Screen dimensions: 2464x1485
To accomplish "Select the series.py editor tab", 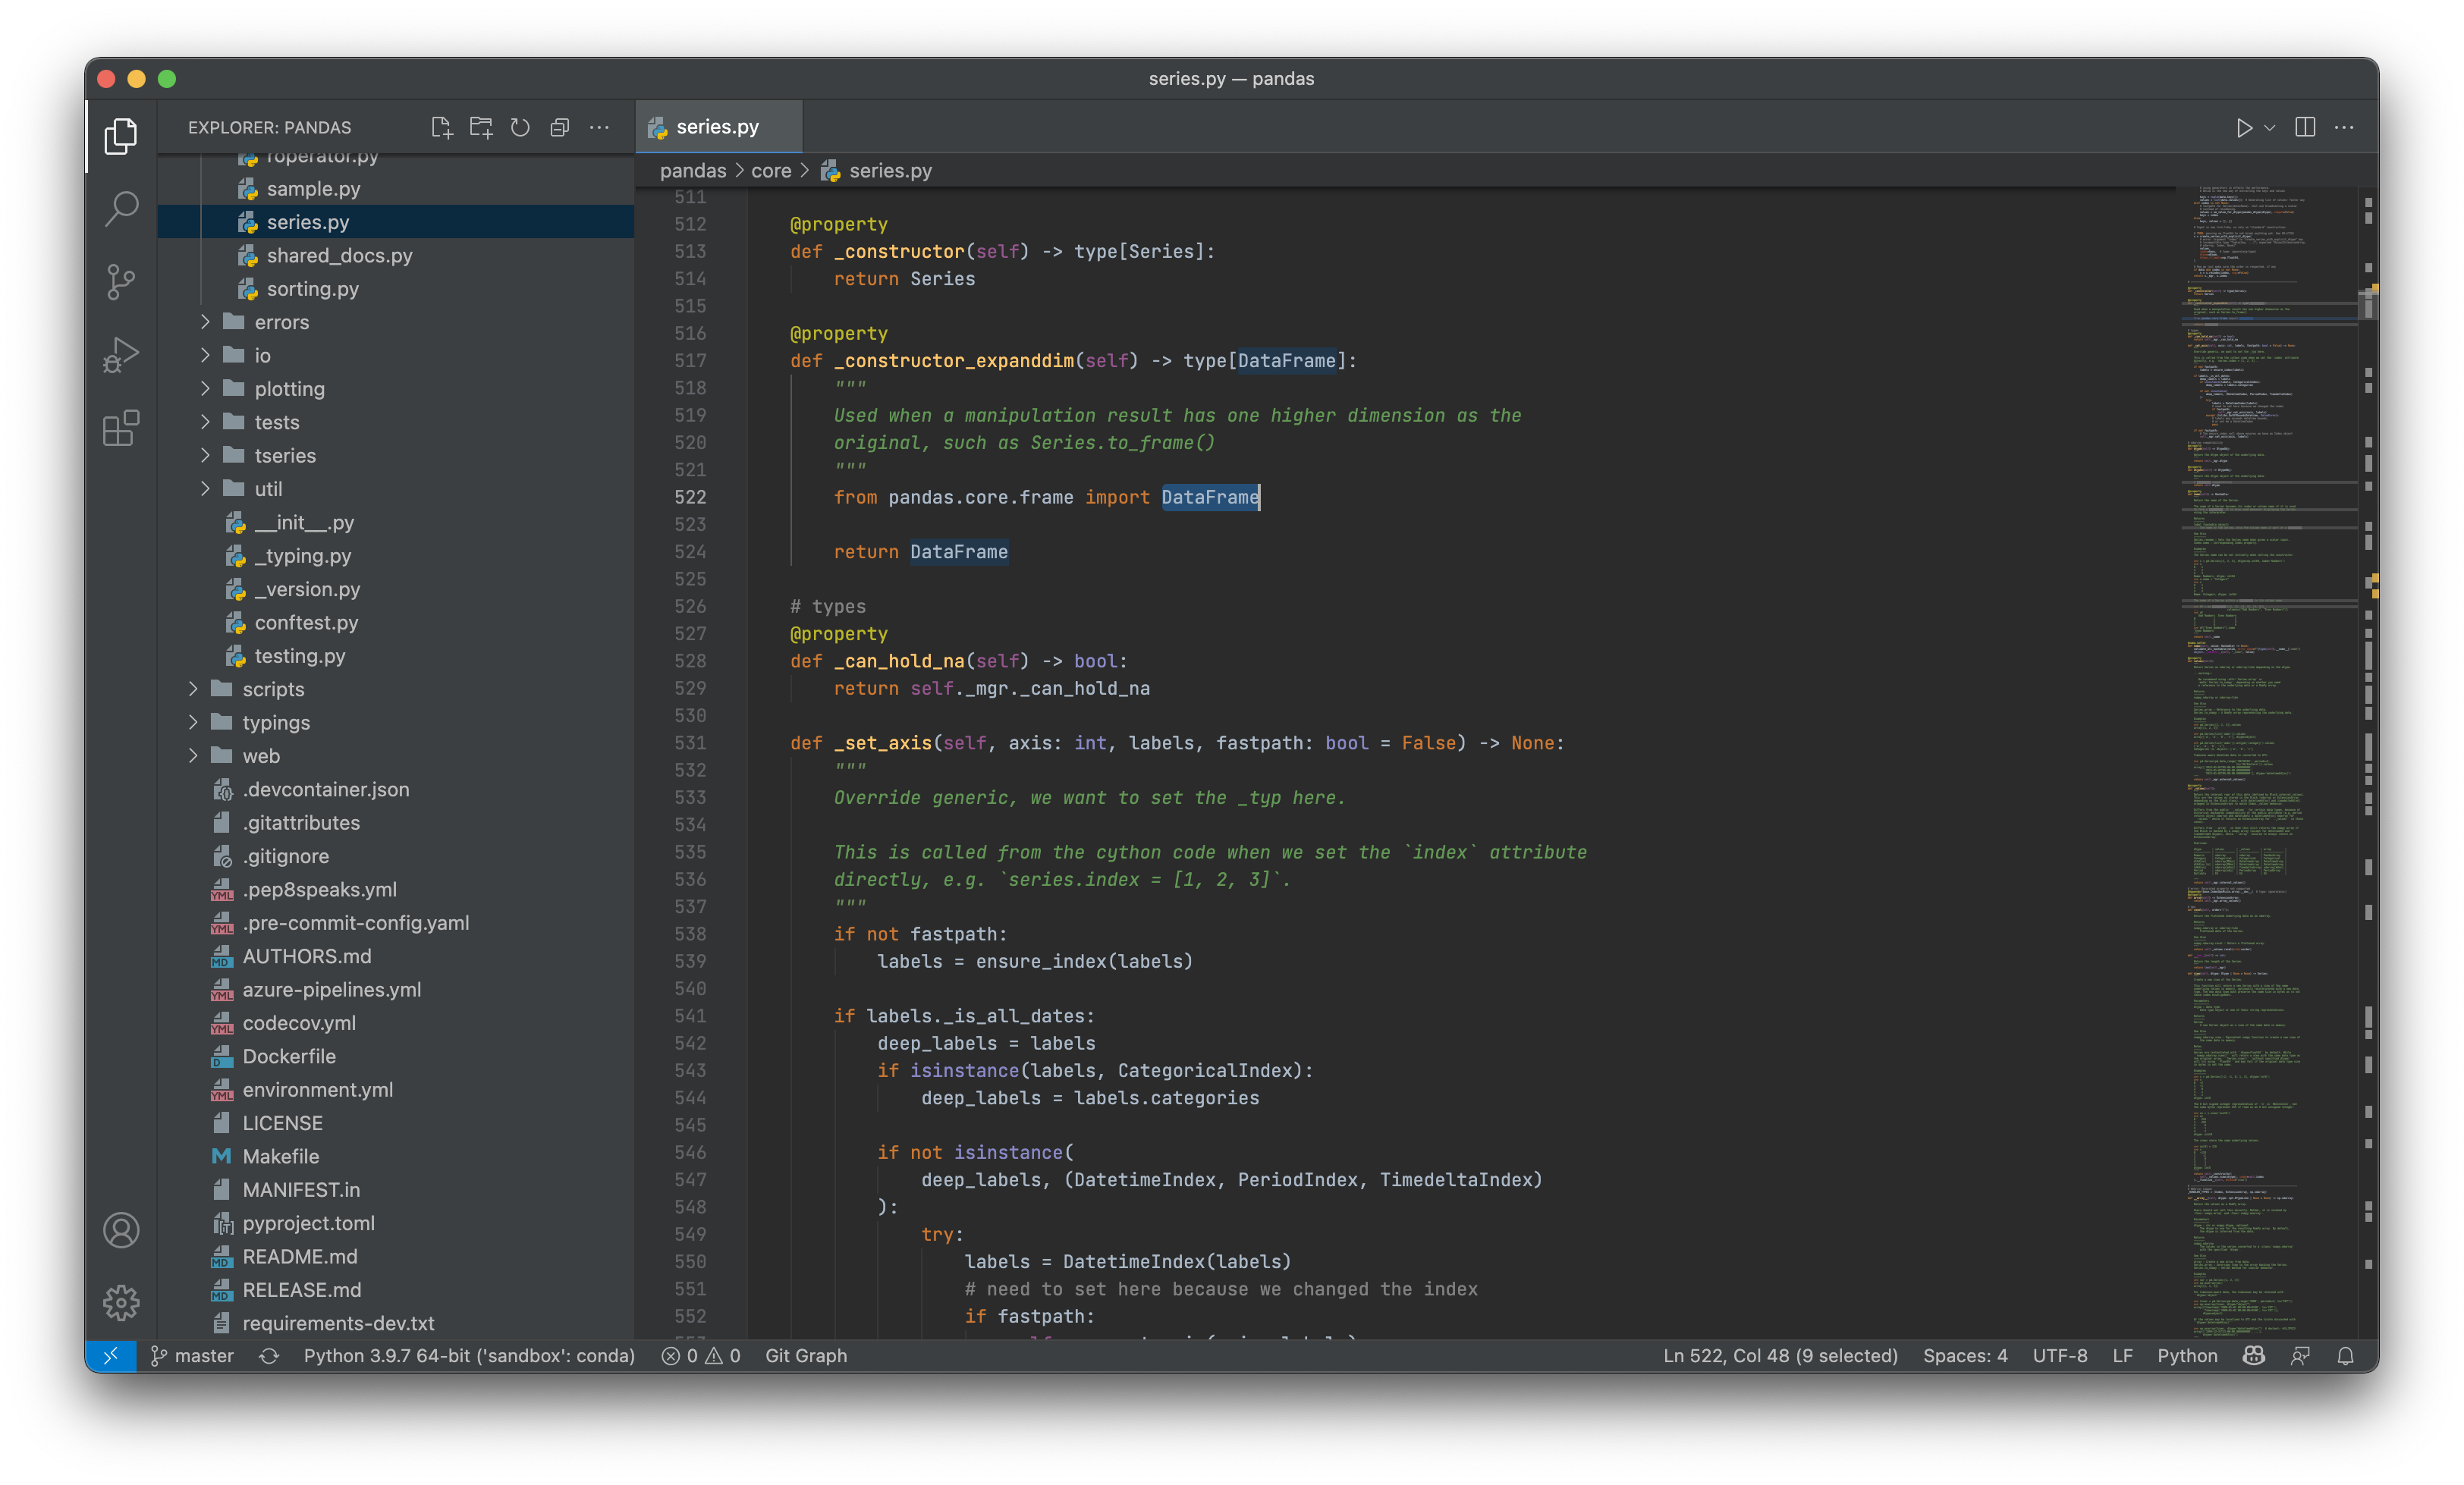I will click(717, 127).
